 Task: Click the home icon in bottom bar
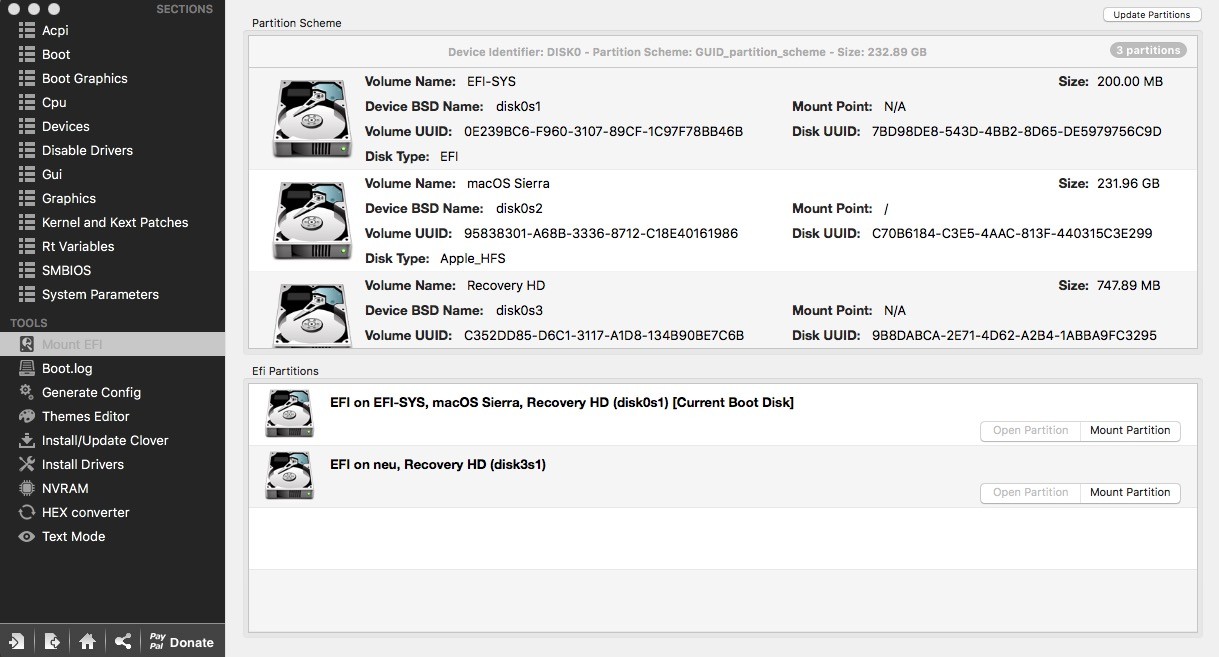coord(87,641)
